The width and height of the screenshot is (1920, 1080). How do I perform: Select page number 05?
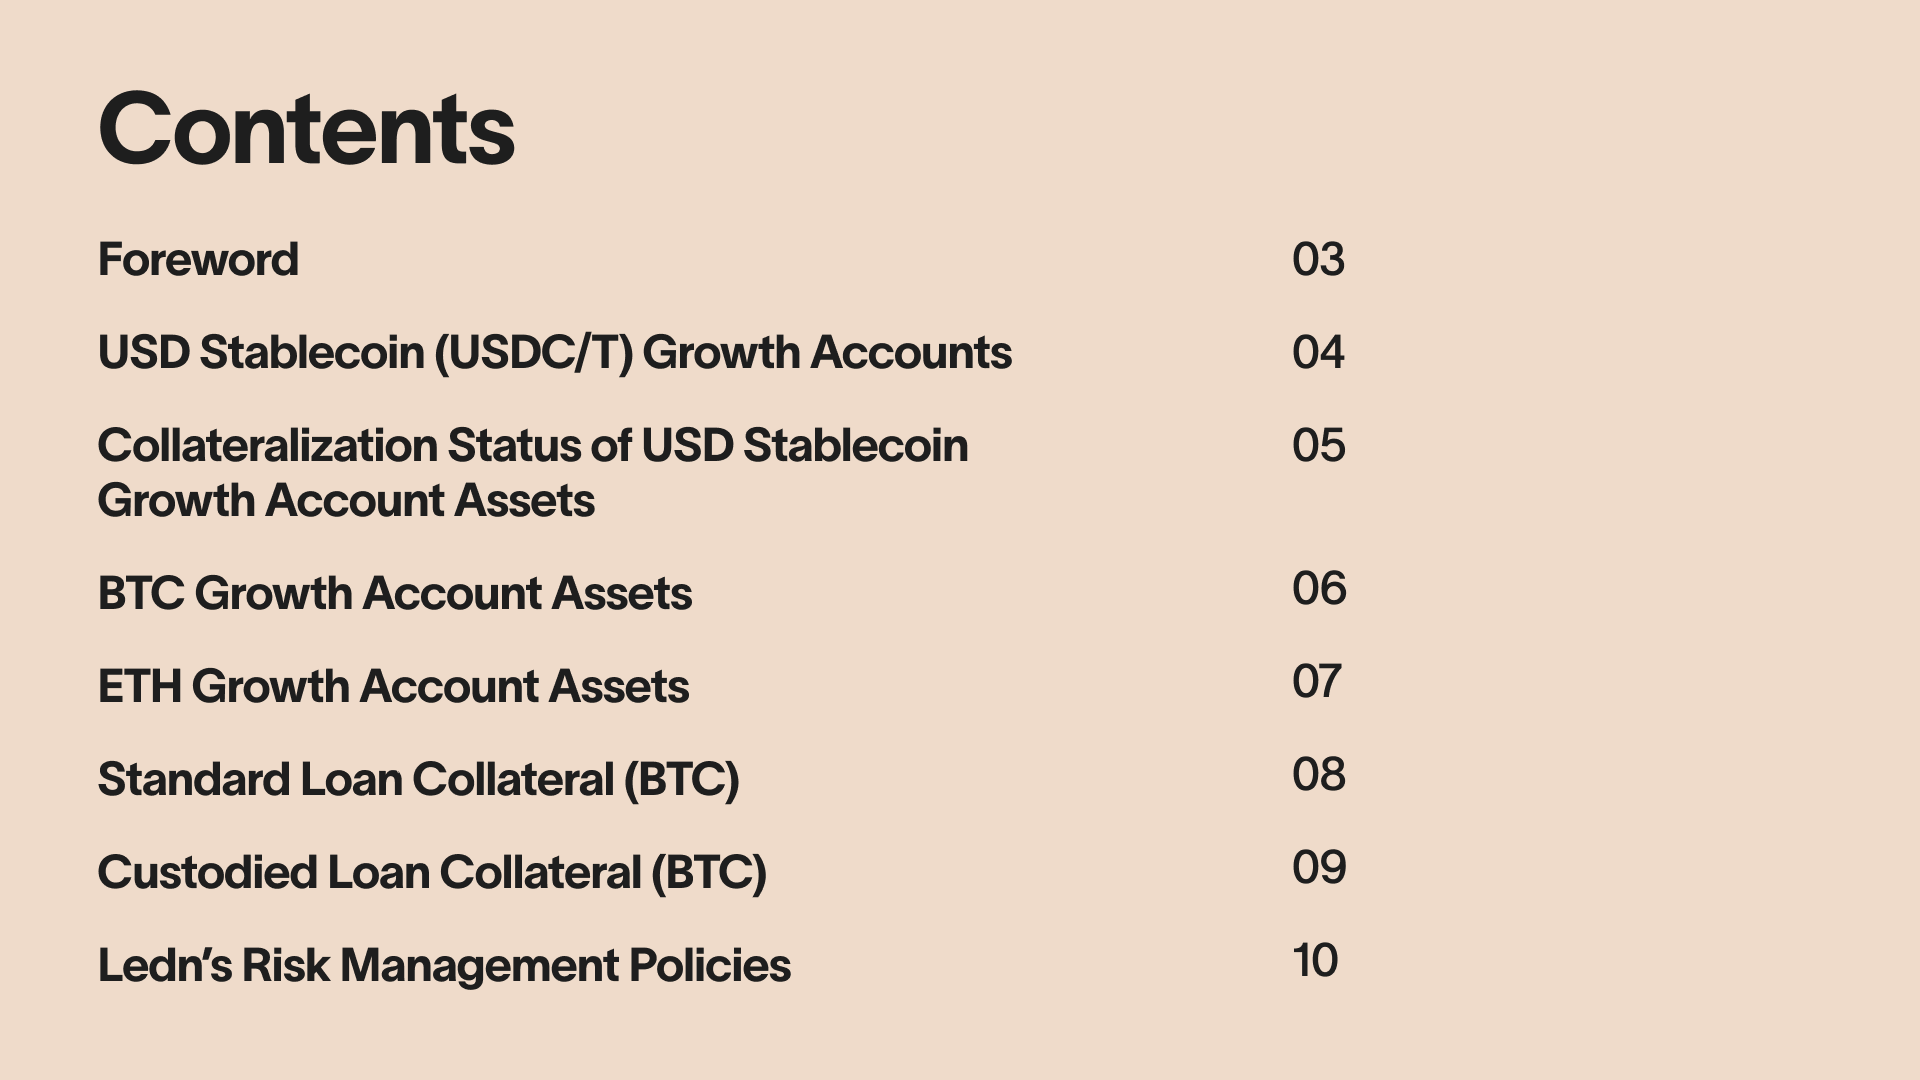(1318, 446)
